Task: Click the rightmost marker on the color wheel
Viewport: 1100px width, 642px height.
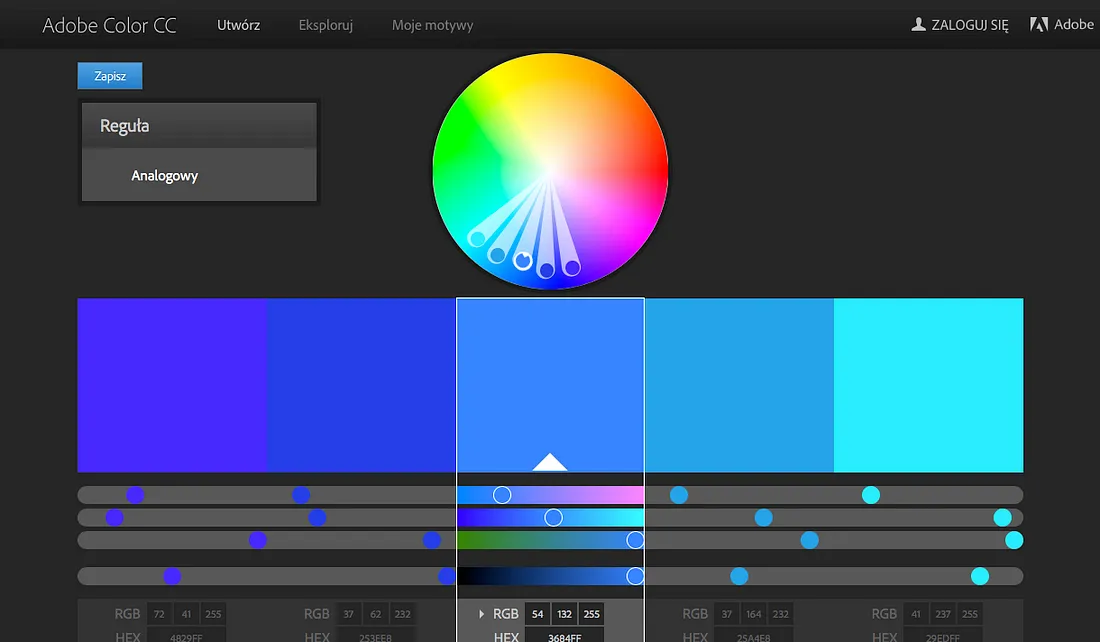Action: click(572, 267)
